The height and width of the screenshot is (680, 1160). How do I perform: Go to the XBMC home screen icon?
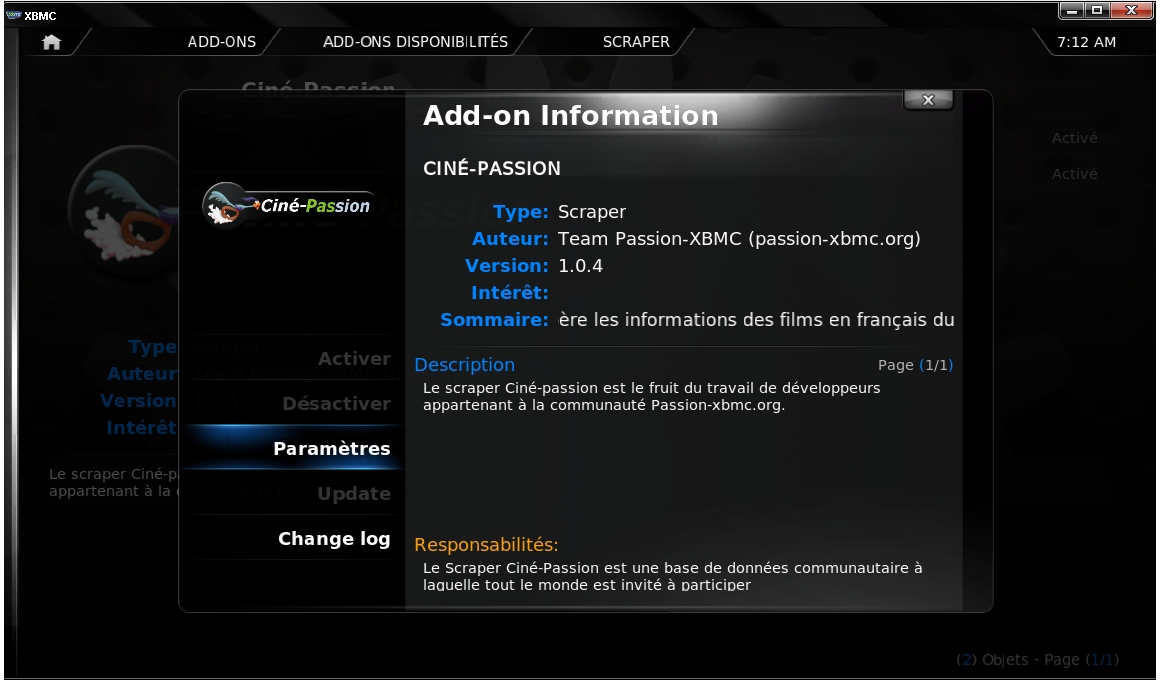[52, 42]
